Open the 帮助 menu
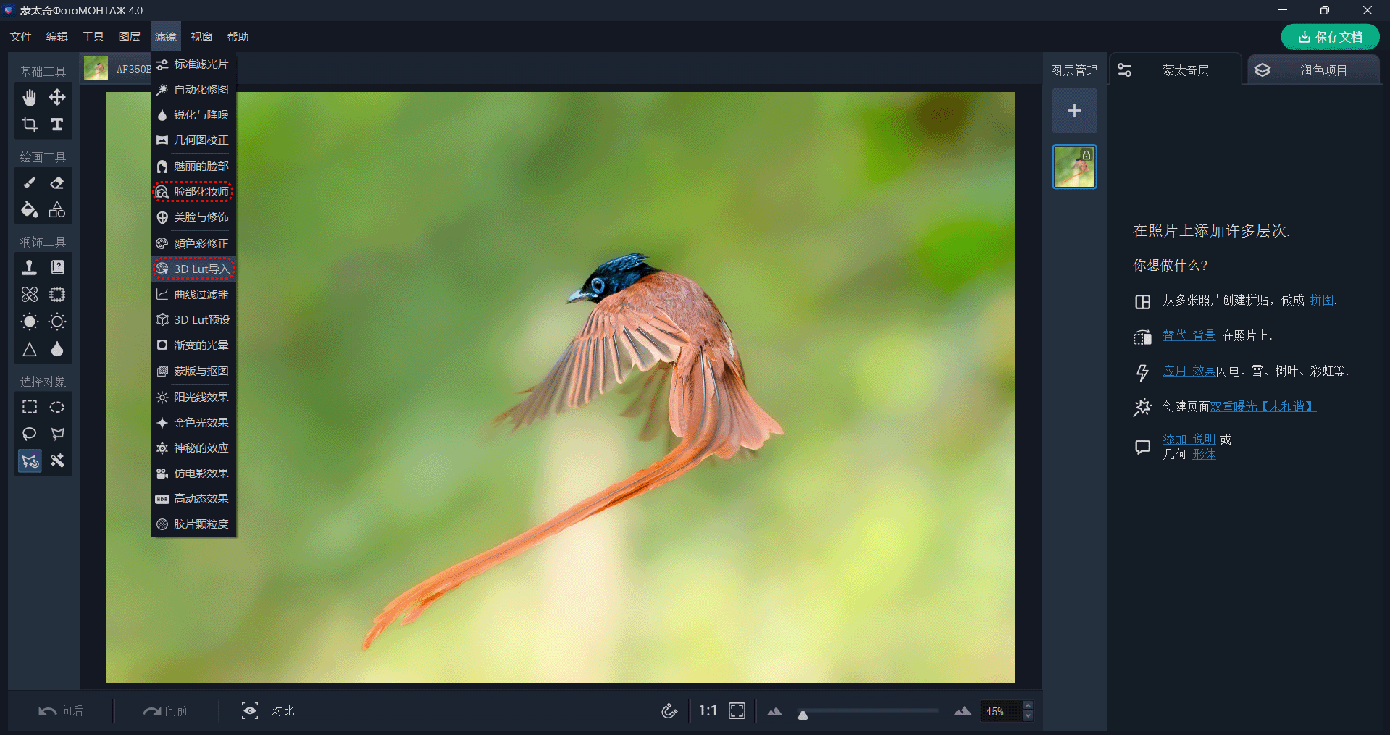 coord(237,37)
